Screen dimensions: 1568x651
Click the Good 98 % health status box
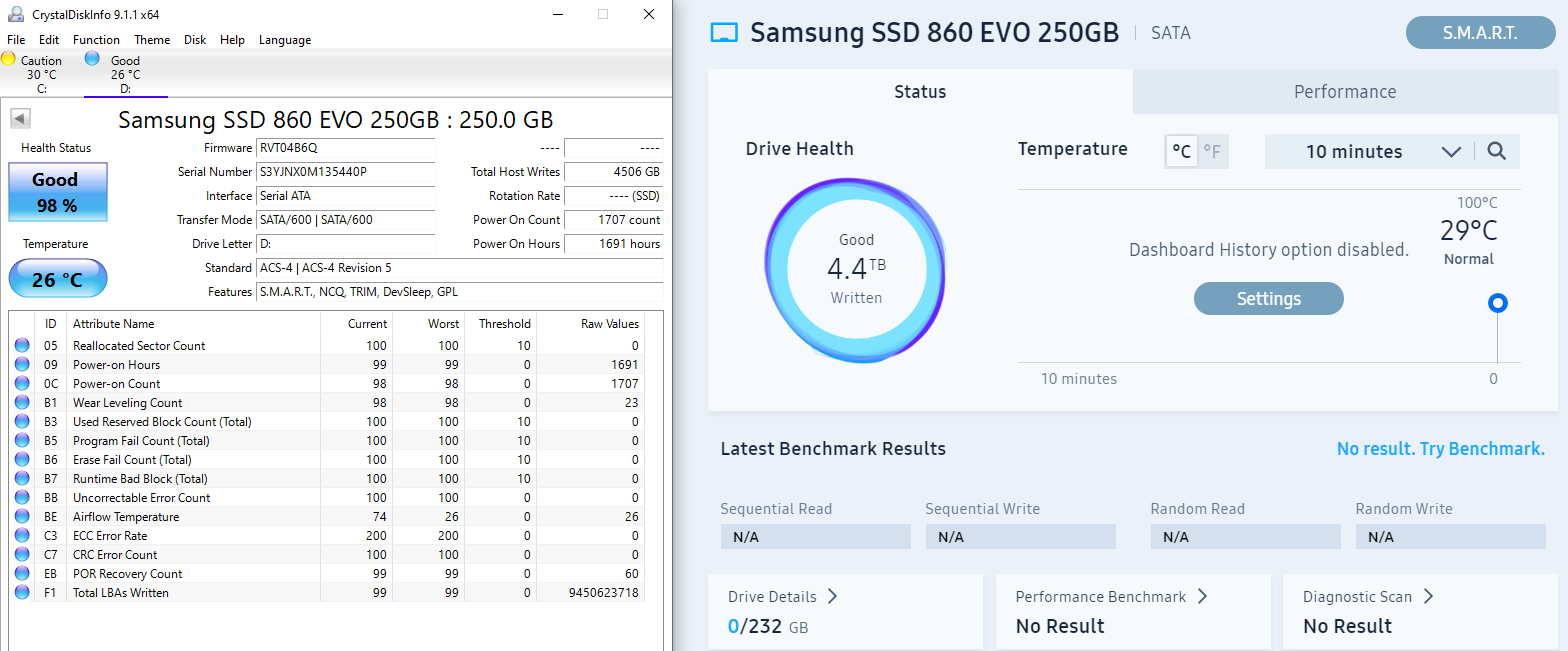[57, 190]
